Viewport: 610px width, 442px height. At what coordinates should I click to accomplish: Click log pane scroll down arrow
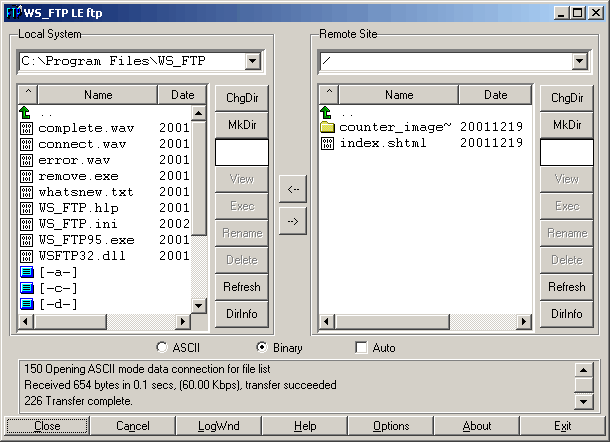(x=584, y=402)
